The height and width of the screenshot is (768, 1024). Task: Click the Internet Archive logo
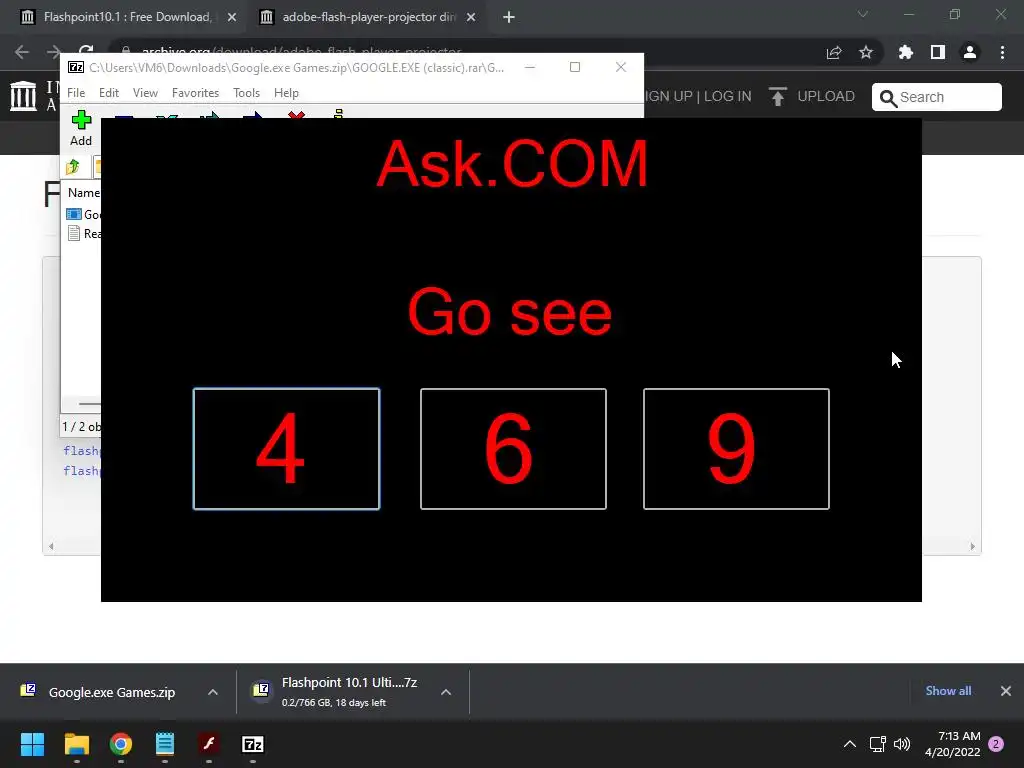[x=24, y=96]
